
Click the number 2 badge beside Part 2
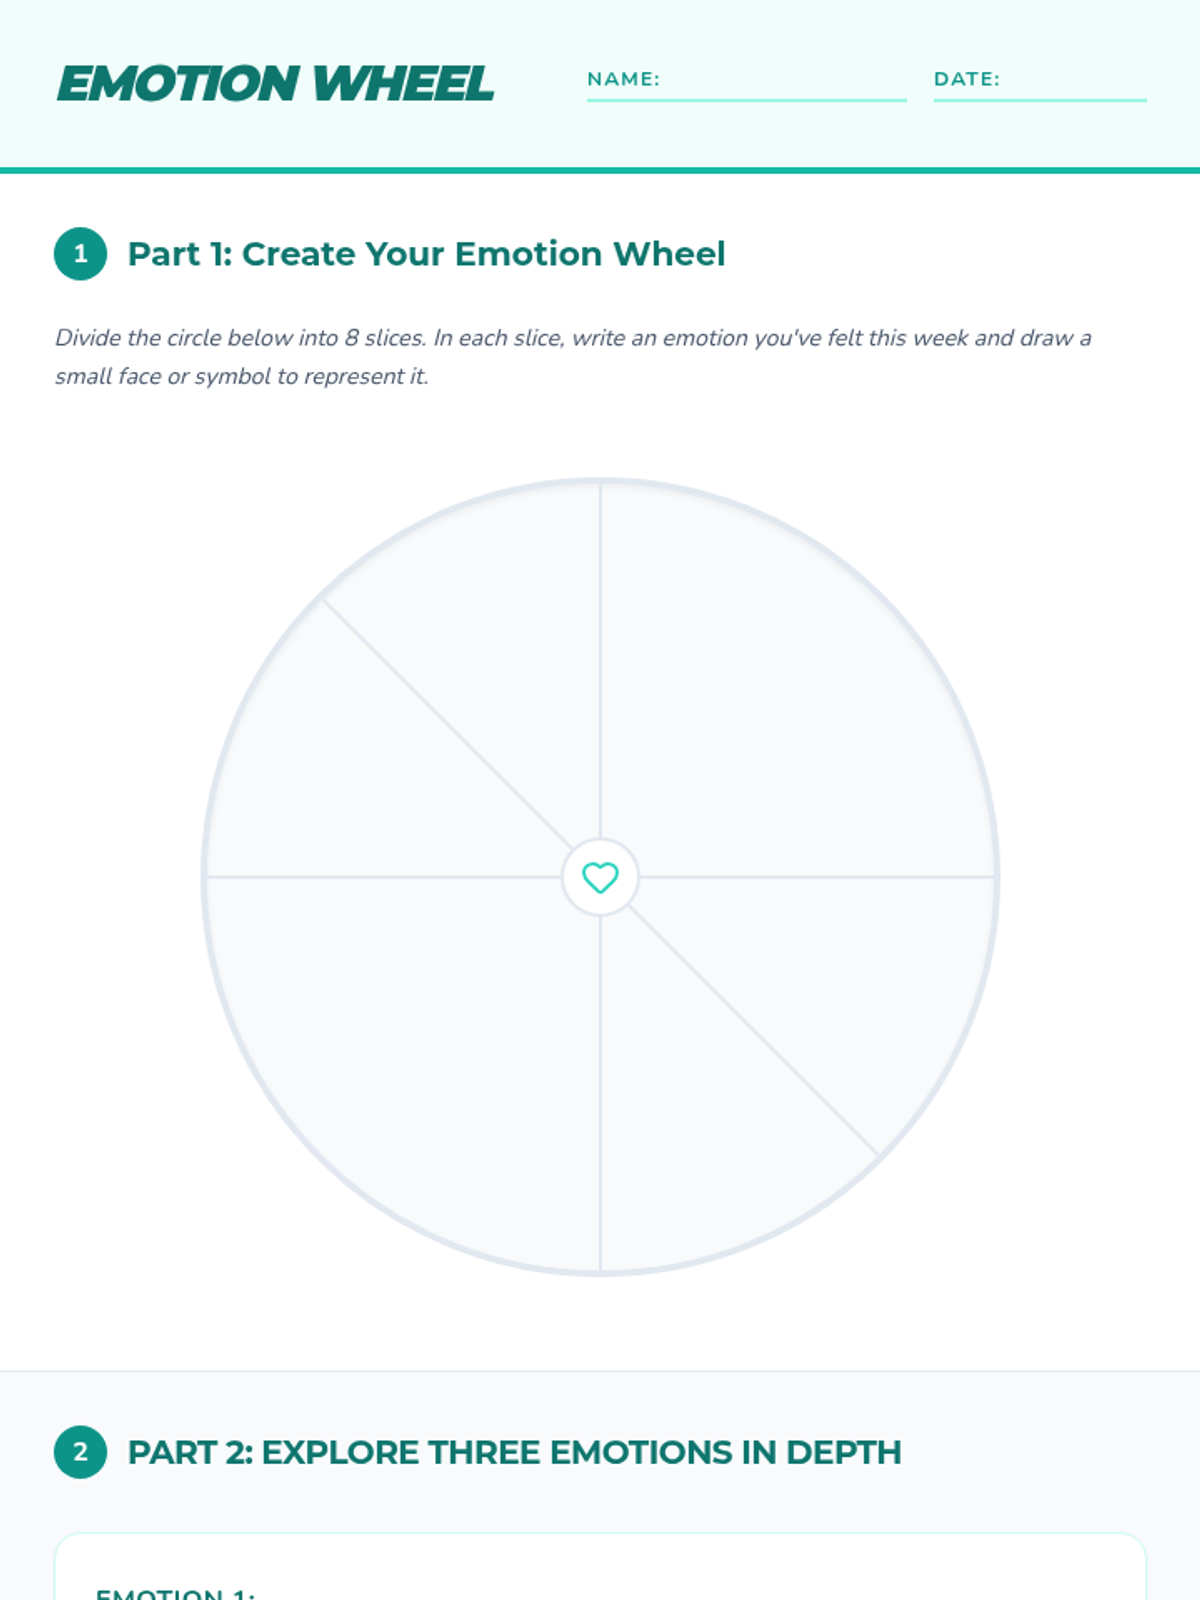click(80, 1452)
